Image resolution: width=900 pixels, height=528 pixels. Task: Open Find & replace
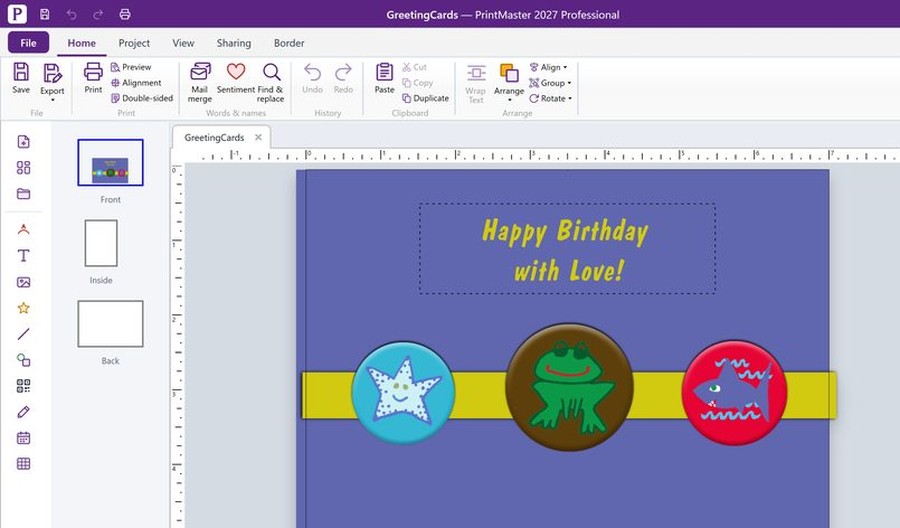point(271,83)
